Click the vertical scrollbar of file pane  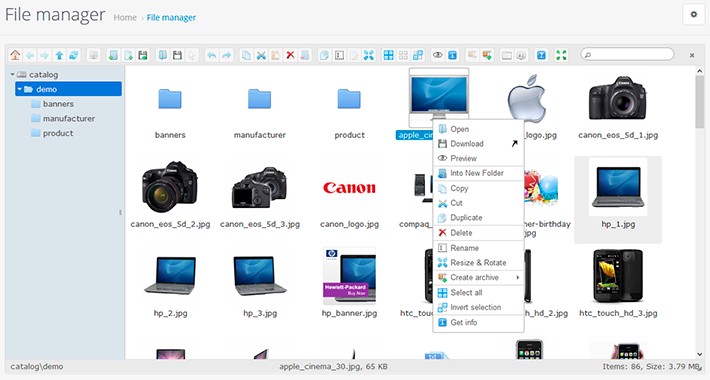[699, 100]
